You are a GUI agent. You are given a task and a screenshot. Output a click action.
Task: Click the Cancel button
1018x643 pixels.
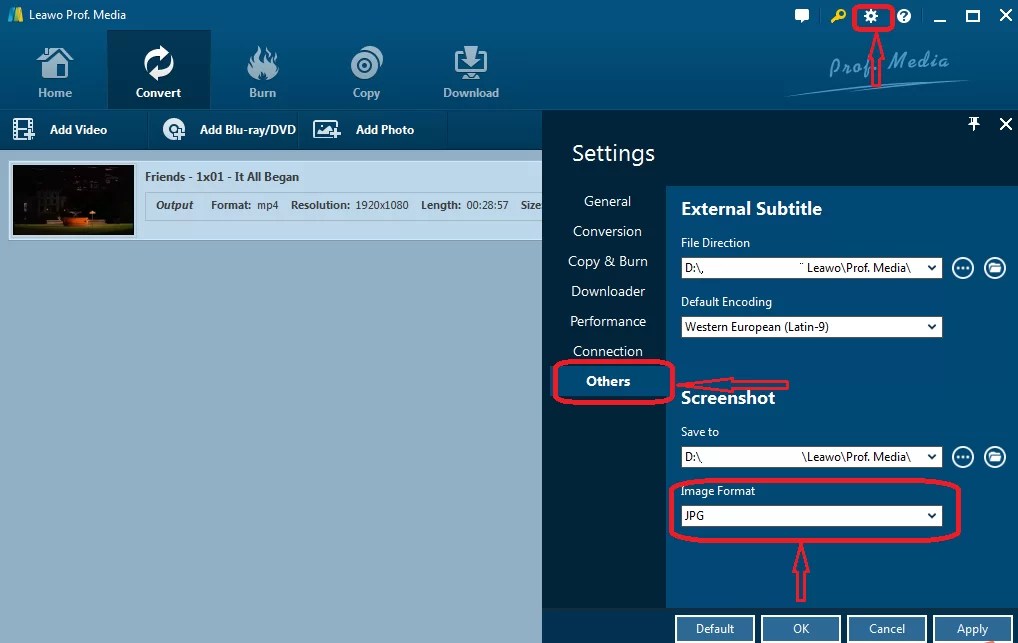tap(887, 629)
